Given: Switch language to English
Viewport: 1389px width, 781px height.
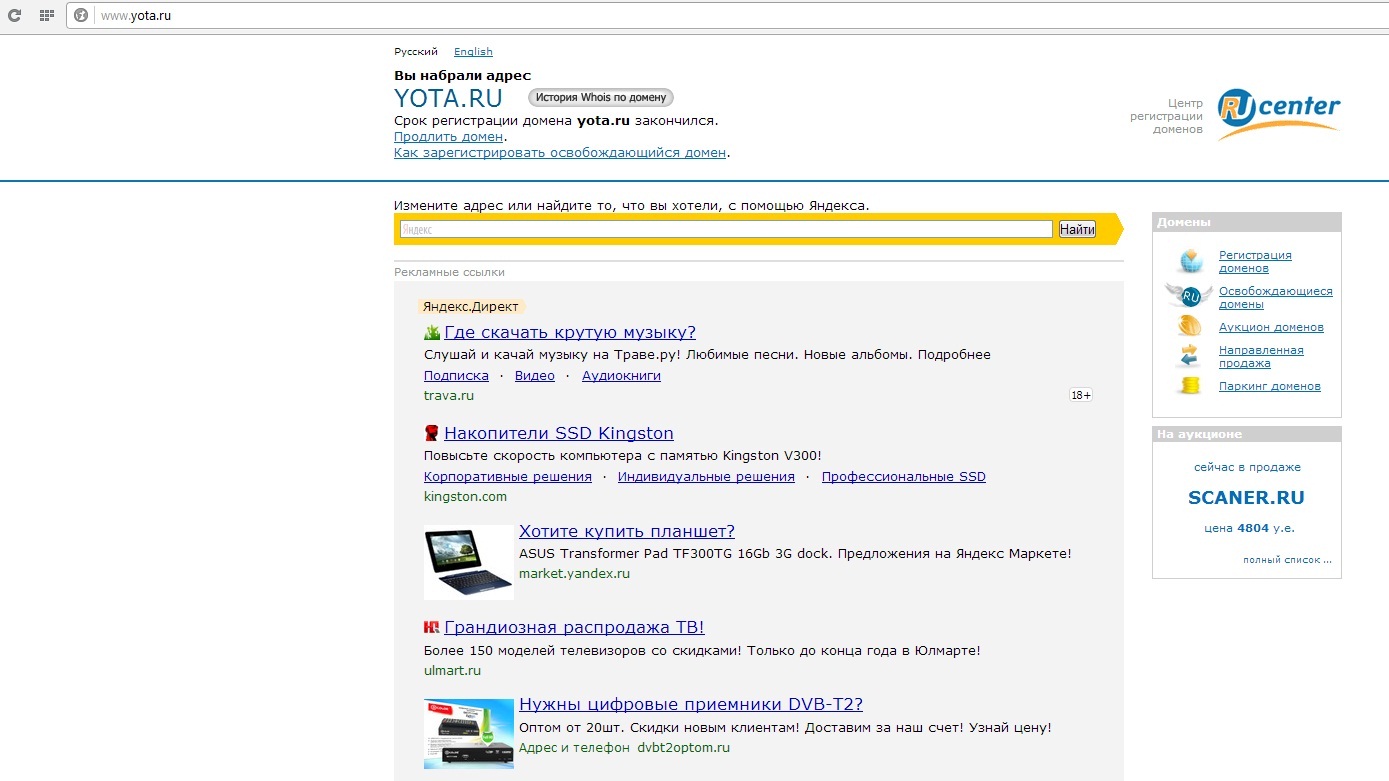Looking at the screenshot, I should pyautogui.click(x=473, y=52).
